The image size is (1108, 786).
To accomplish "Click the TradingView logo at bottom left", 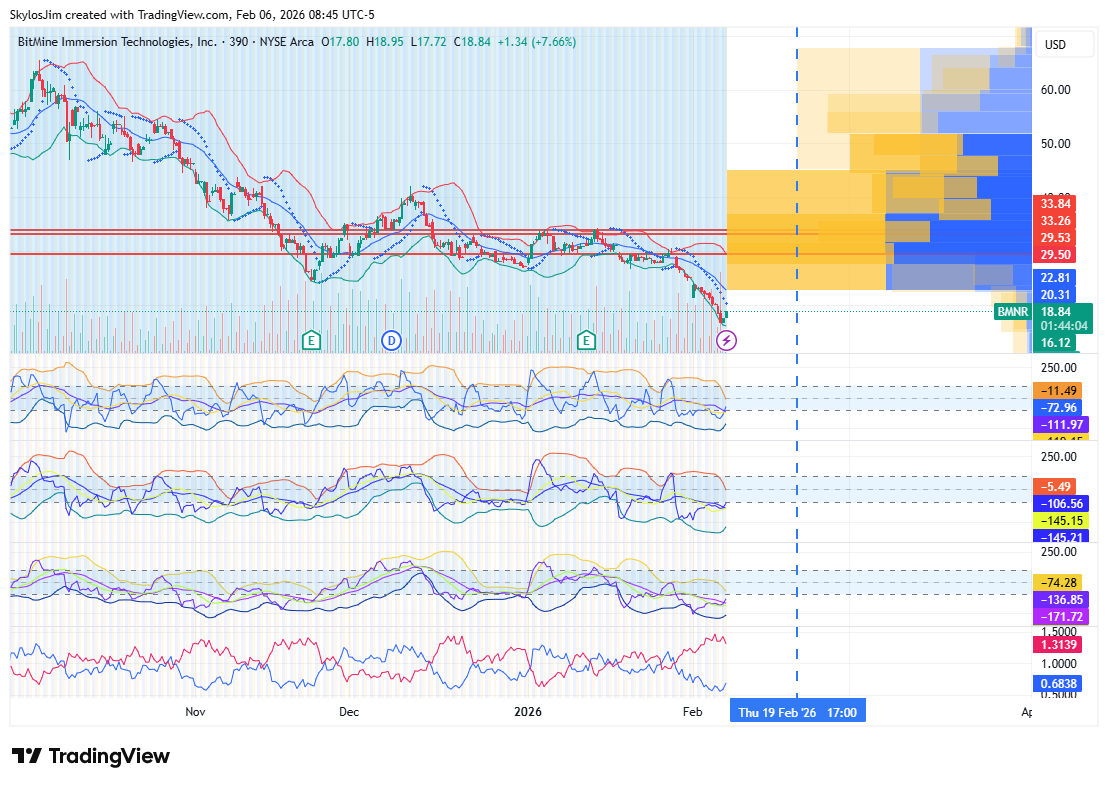I will tap(90, 756).
